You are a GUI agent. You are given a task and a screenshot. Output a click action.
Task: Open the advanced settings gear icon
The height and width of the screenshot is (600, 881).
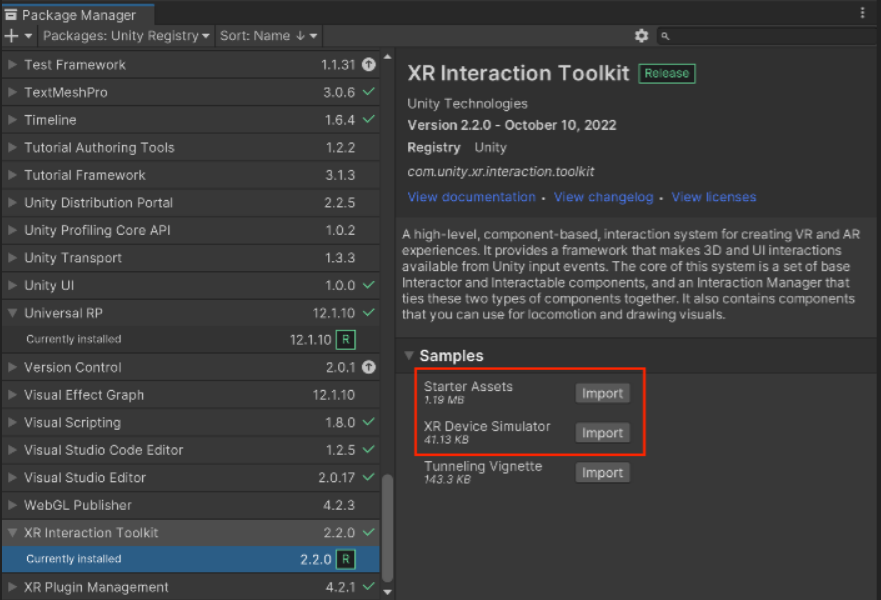tap(641, 35)
